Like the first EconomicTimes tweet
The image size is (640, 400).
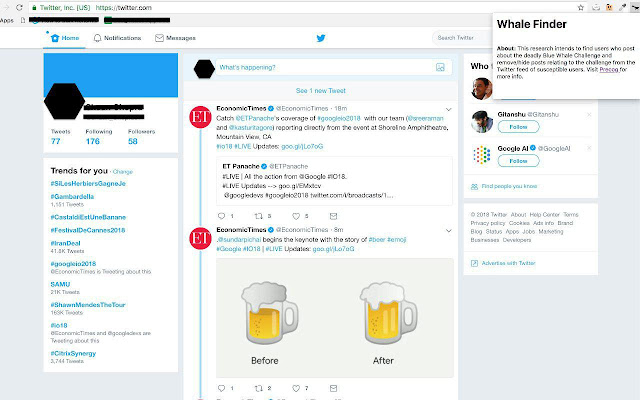point(296,216)
